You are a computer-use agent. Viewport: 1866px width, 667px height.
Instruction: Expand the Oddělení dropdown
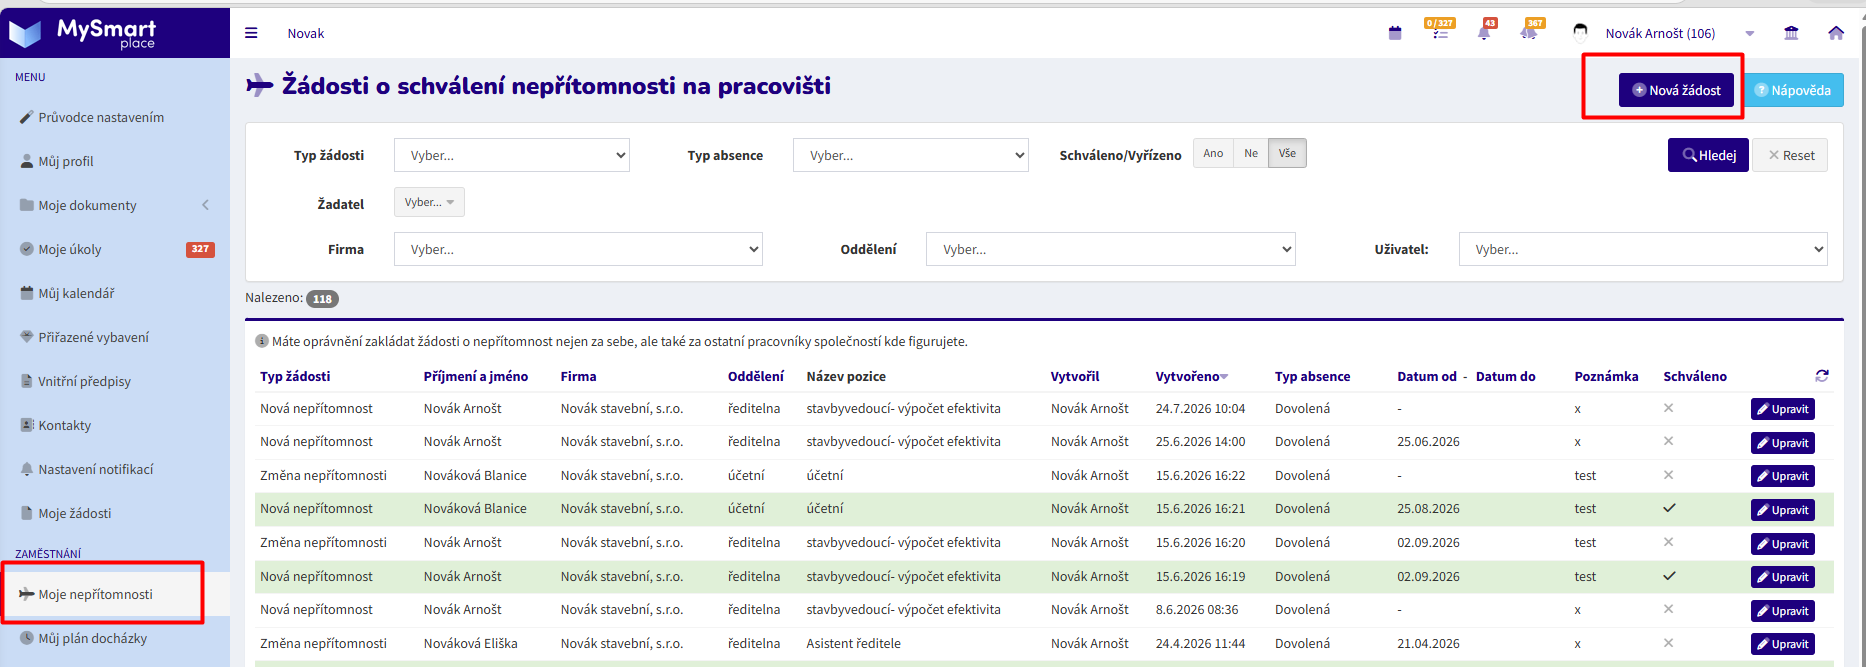tap(1111, 249)
